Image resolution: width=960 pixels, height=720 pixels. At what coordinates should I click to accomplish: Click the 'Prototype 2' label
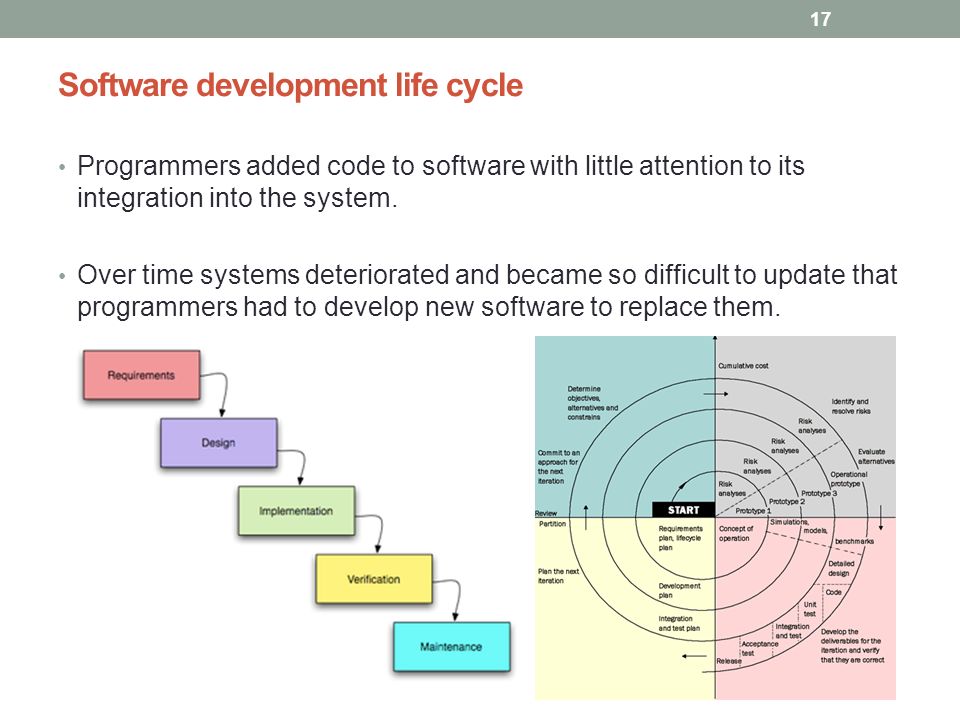[x=787, y=501]
